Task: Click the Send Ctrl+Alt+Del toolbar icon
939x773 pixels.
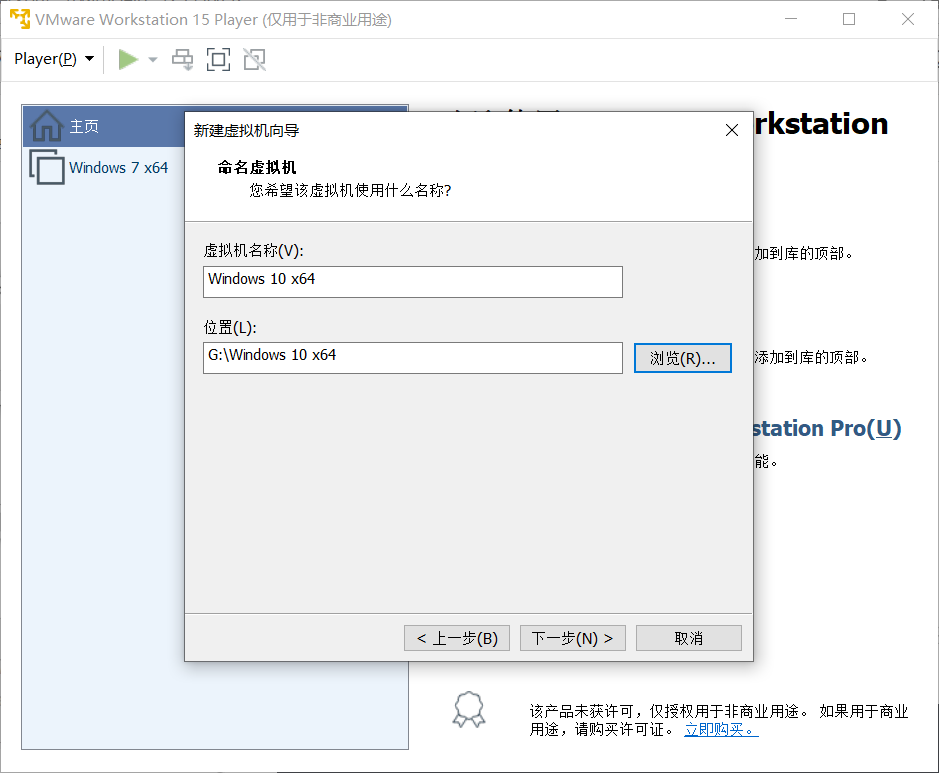Action: (182, 59)
